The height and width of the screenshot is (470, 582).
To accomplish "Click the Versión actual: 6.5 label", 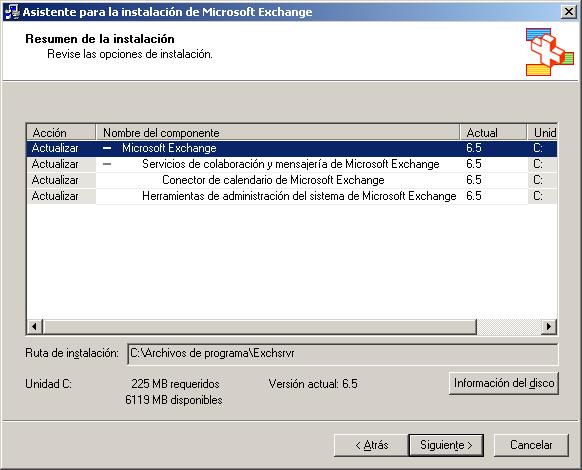I will pyautogui.click(x=313, y=383).
